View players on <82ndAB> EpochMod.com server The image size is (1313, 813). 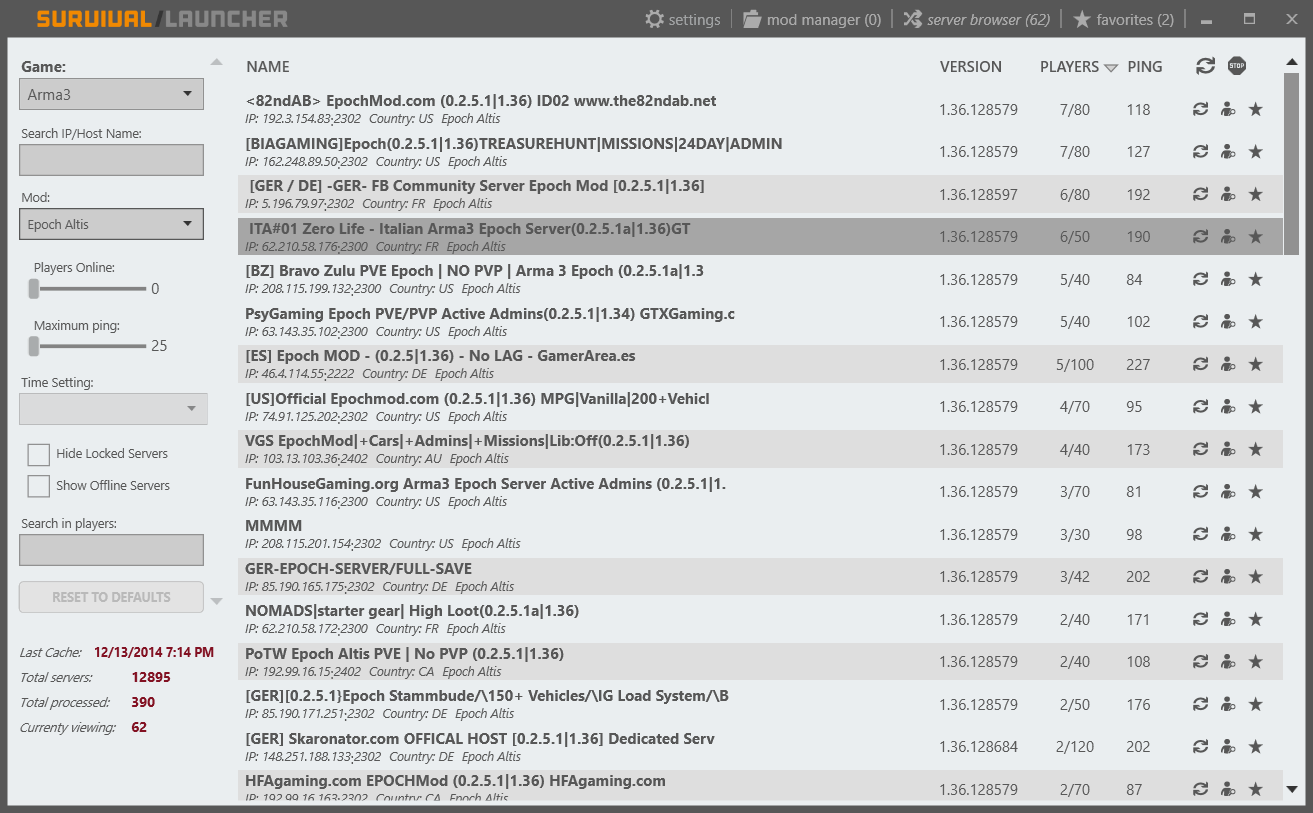pyautogui.click(x=1228, y=109)
